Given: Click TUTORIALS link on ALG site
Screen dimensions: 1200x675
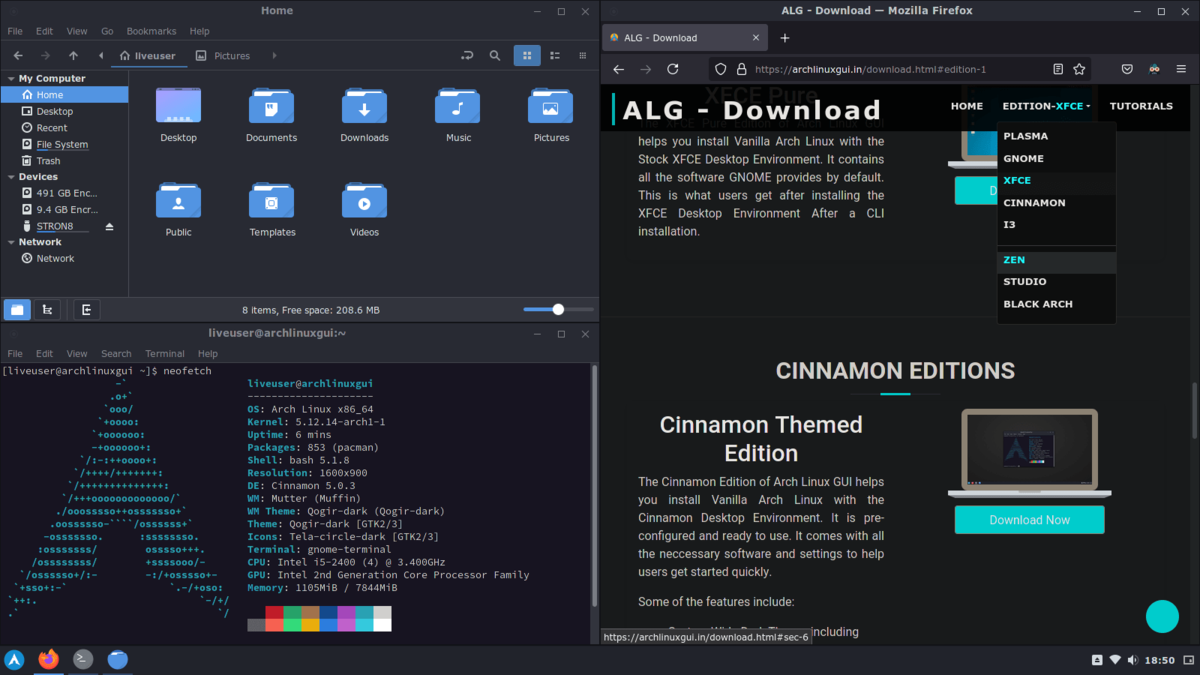Looking at the screenshot, I should (x=1141, y=106).
